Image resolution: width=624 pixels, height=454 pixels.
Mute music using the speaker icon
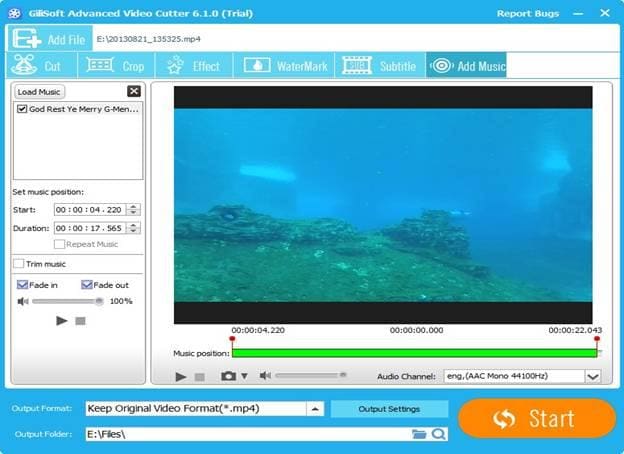point(23,301)
